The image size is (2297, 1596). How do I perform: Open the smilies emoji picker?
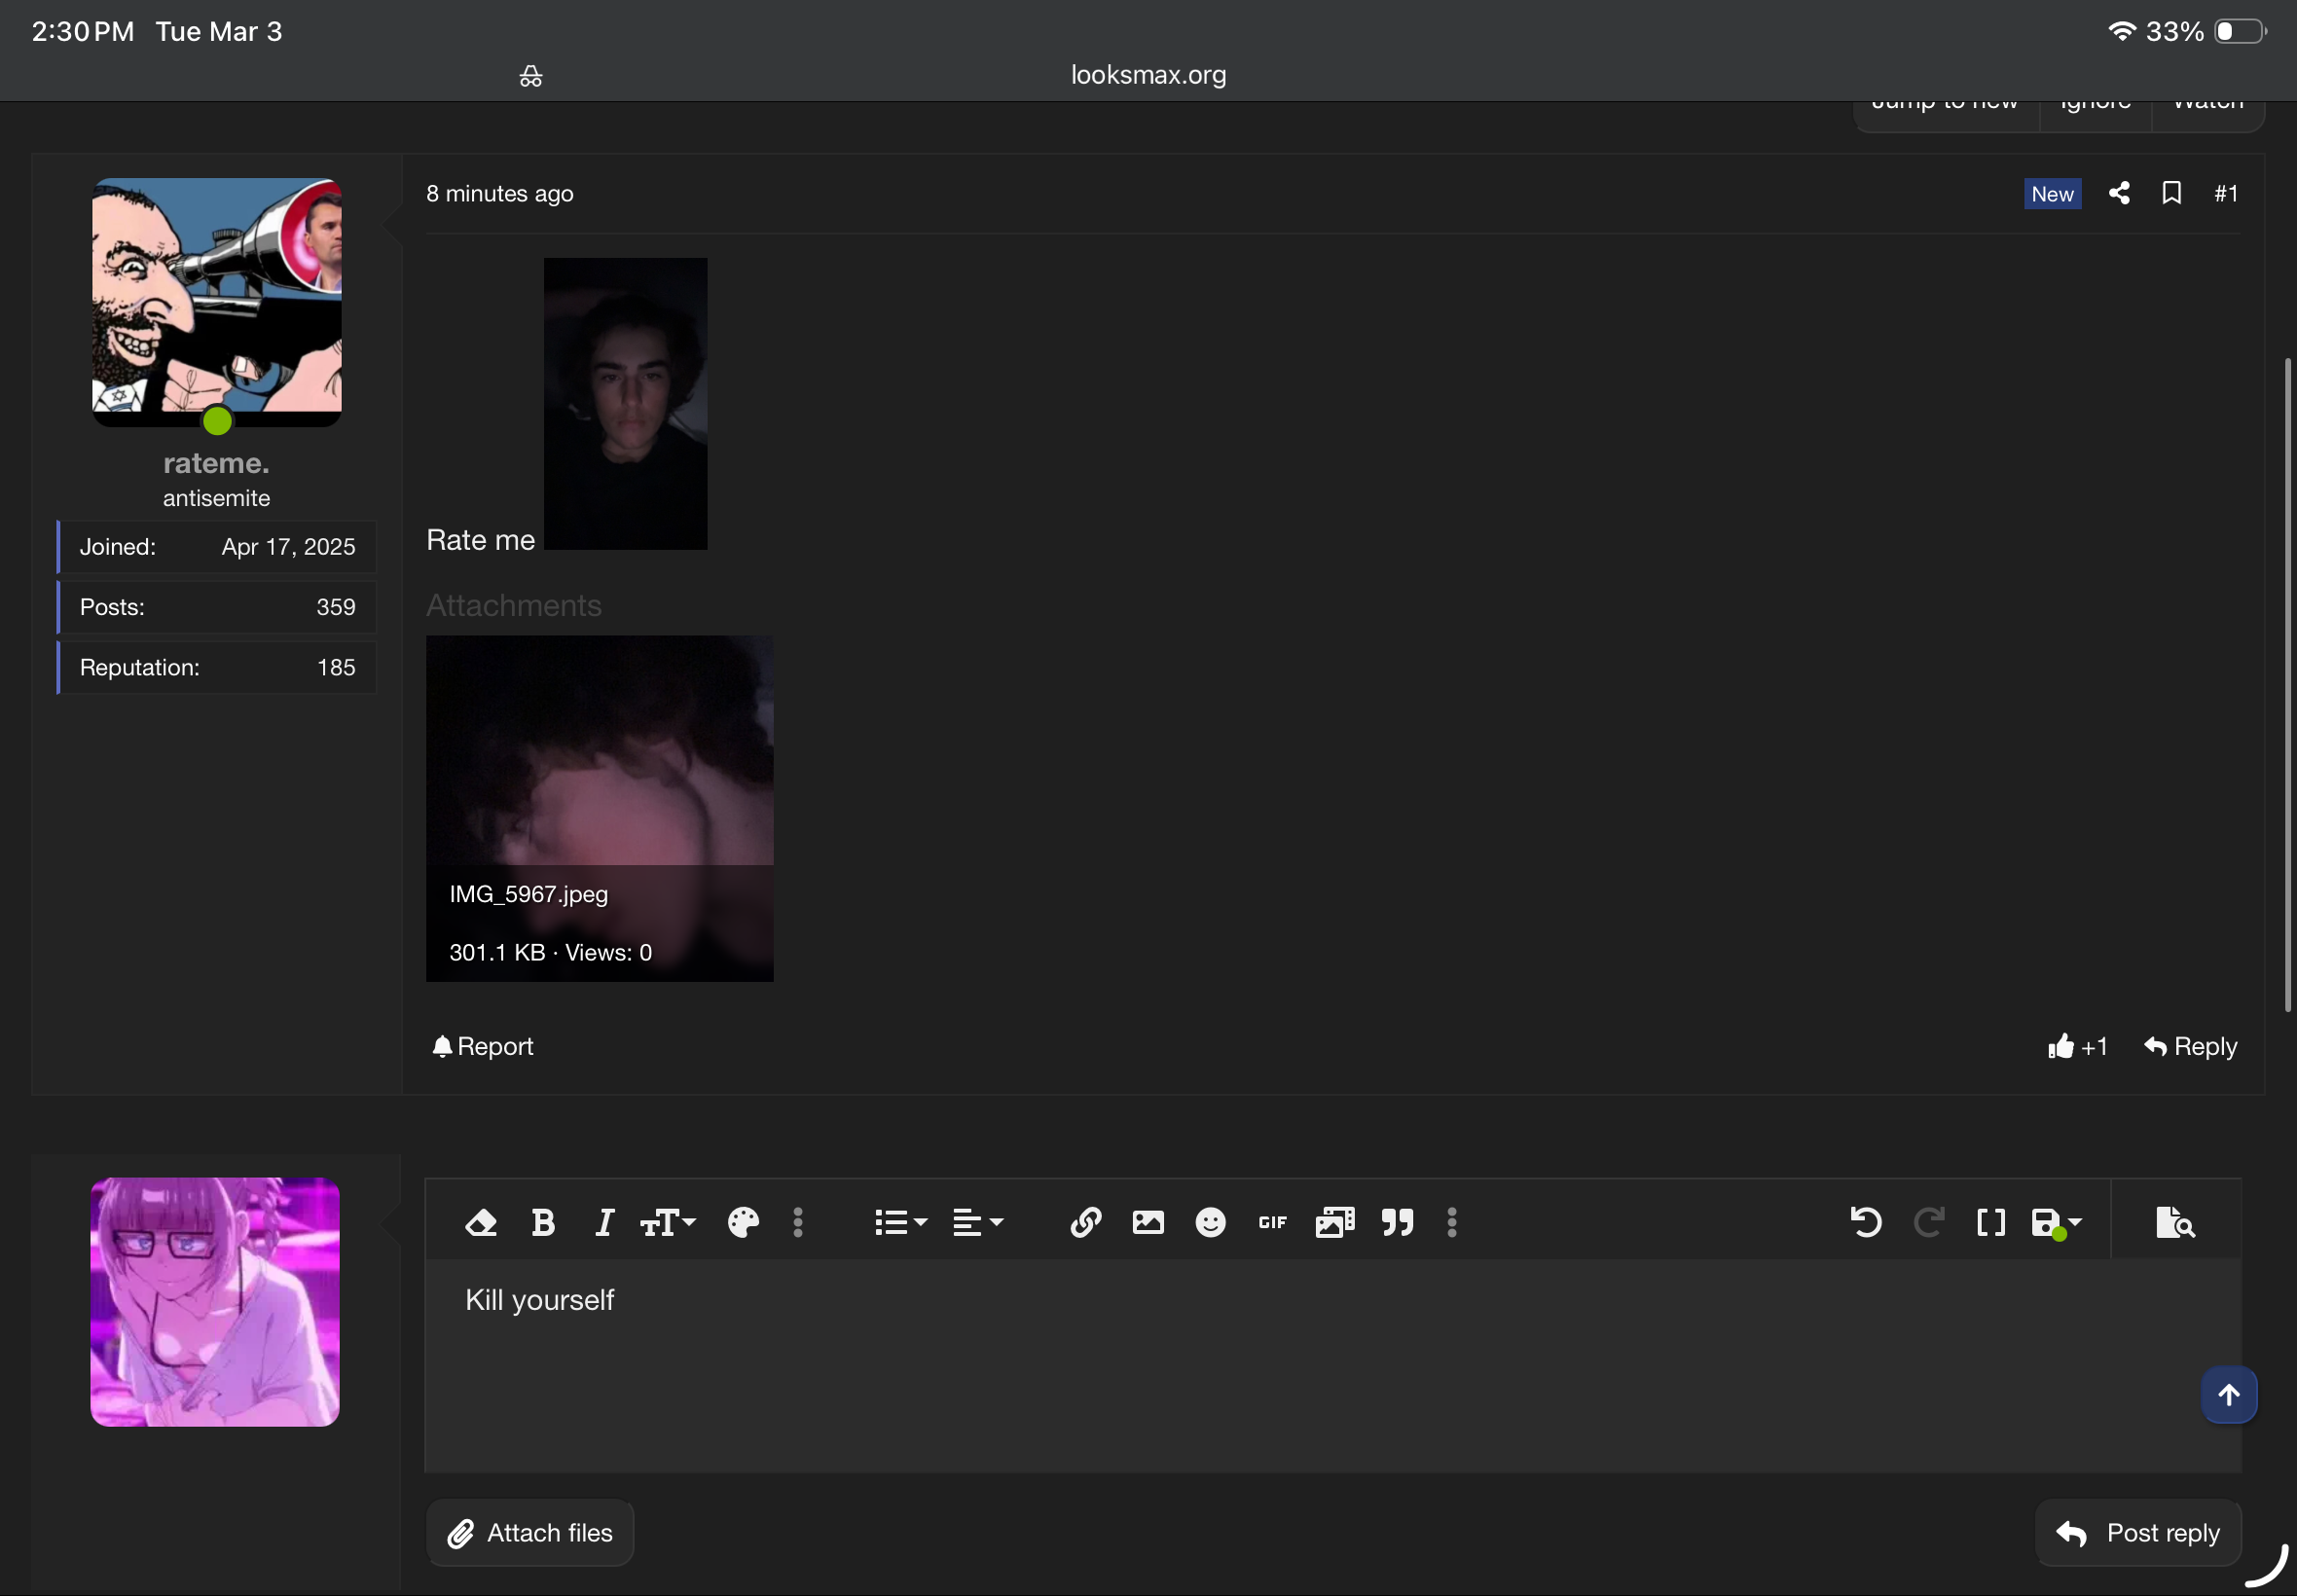click(x=1210, y=1222)
